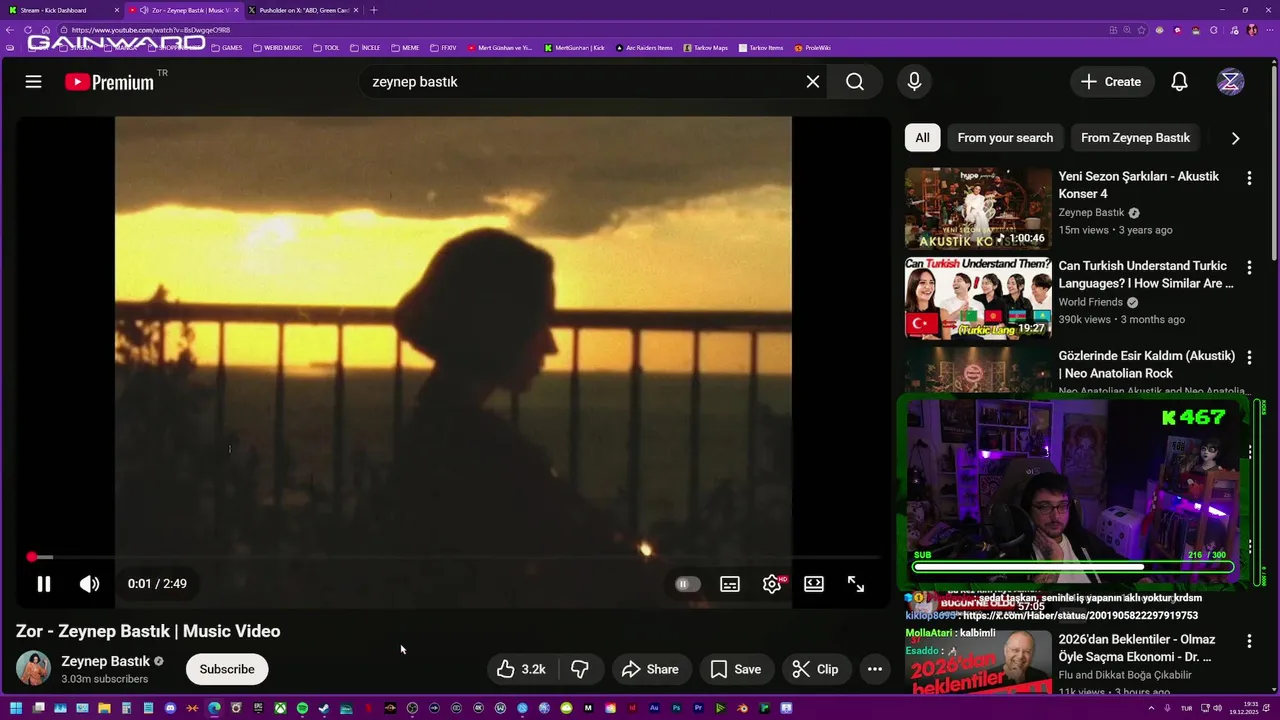The height and width of the screenshot is (720, 1280).
Task: Open 'Gözlerinde Esir Kaldım (Akustik)' video title
Action: tap(1147, 365)
